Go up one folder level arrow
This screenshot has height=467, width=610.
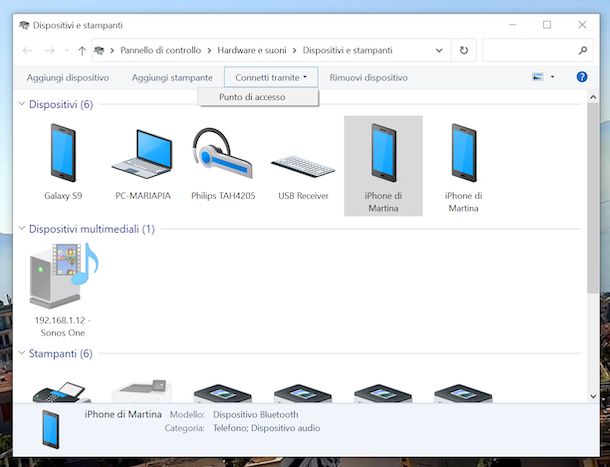click(82, 51)
